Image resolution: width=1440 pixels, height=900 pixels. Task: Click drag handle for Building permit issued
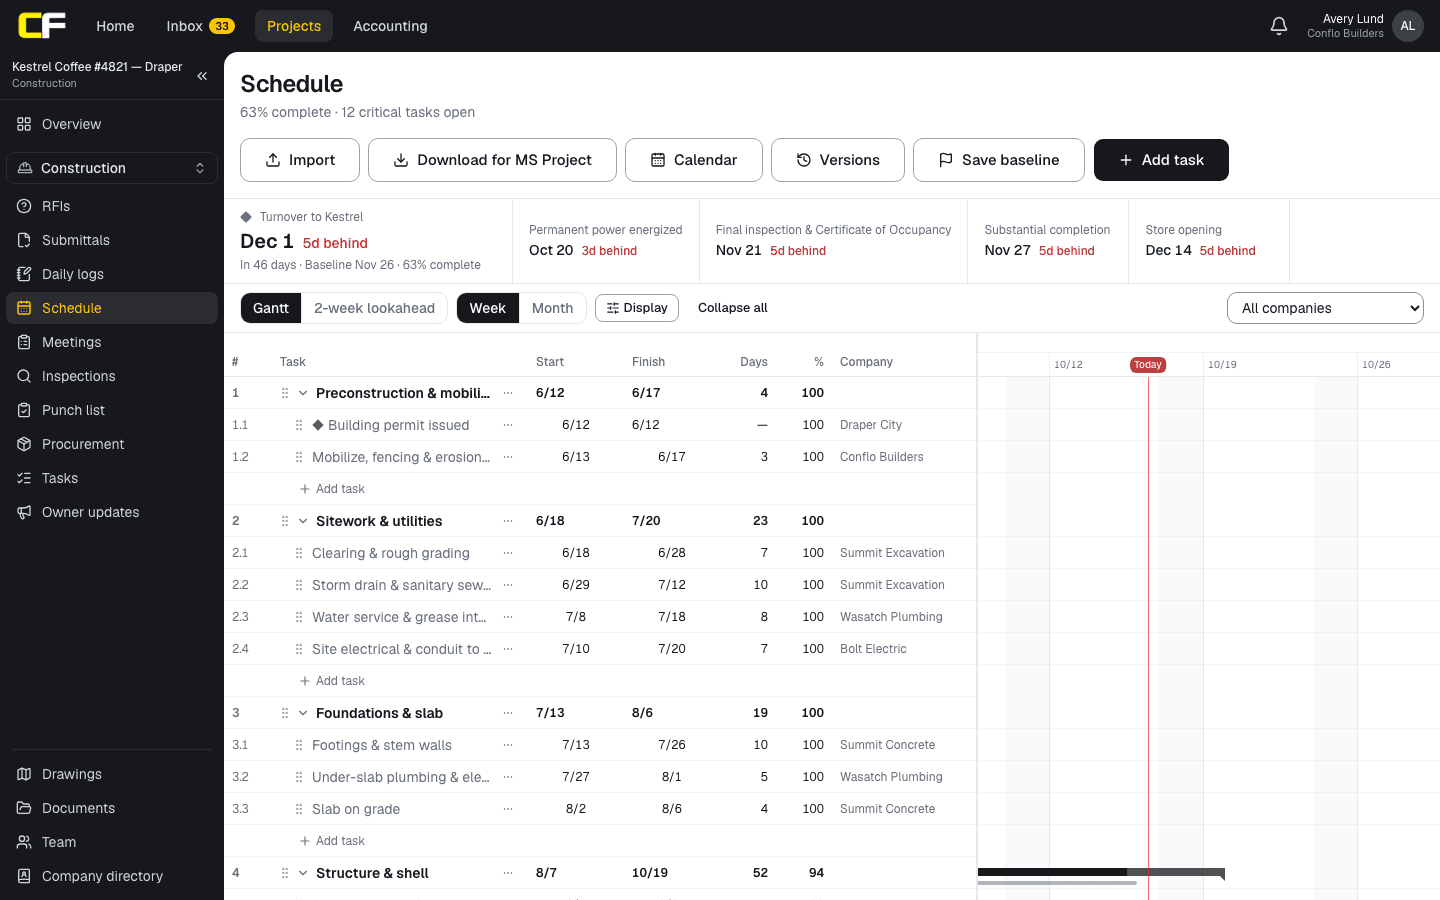pyautogui.click(x=299, y=425)
